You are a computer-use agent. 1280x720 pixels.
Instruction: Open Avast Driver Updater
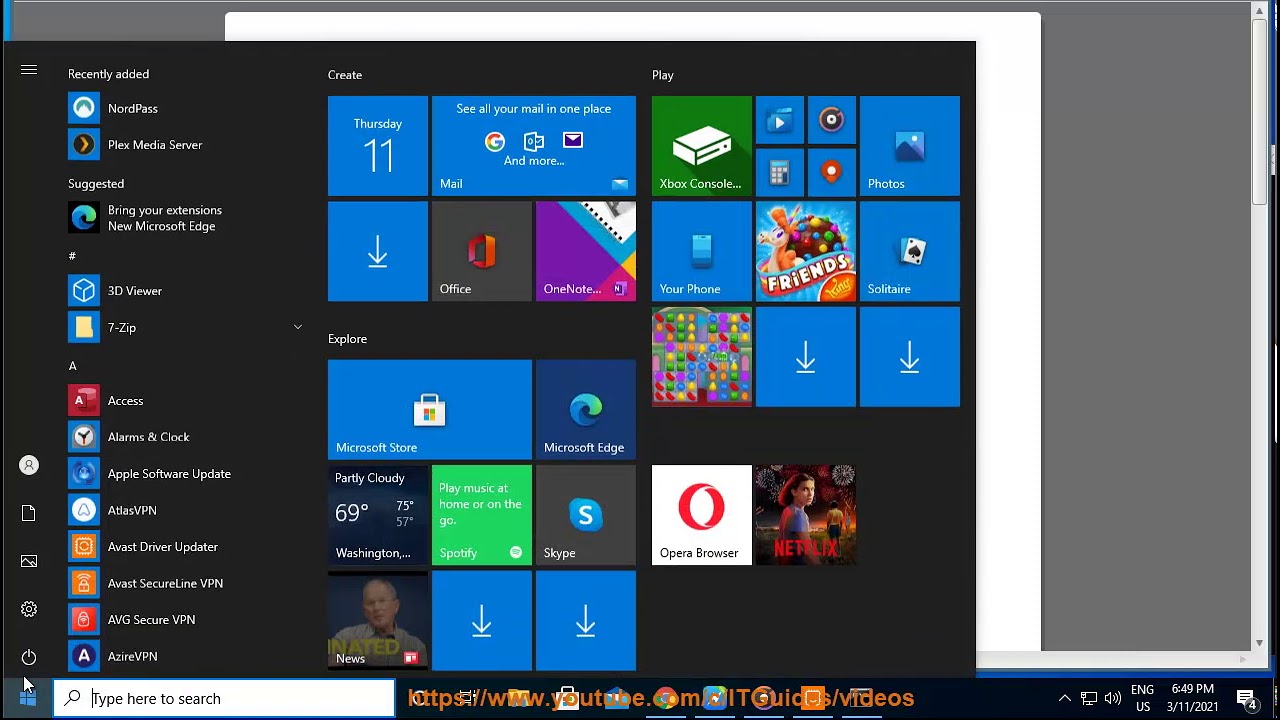point(185,547)
